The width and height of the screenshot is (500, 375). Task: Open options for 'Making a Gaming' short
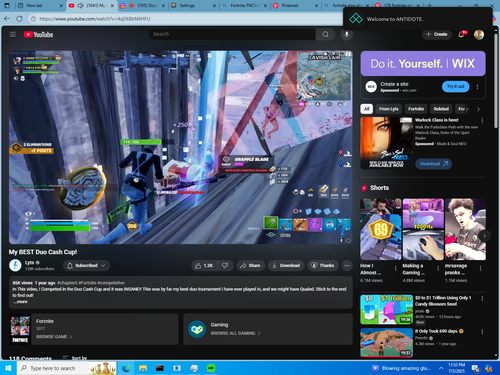[438, 268]
